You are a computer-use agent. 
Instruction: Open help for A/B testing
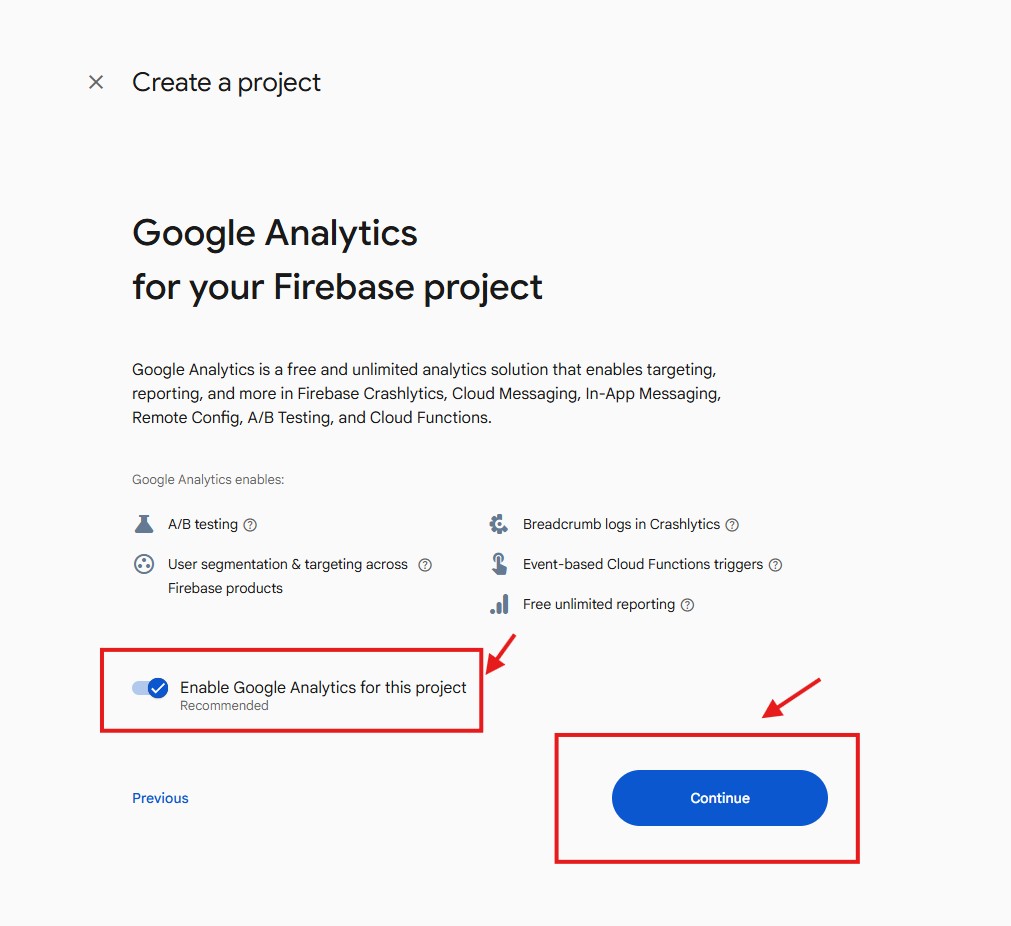(x=251, y=525)
